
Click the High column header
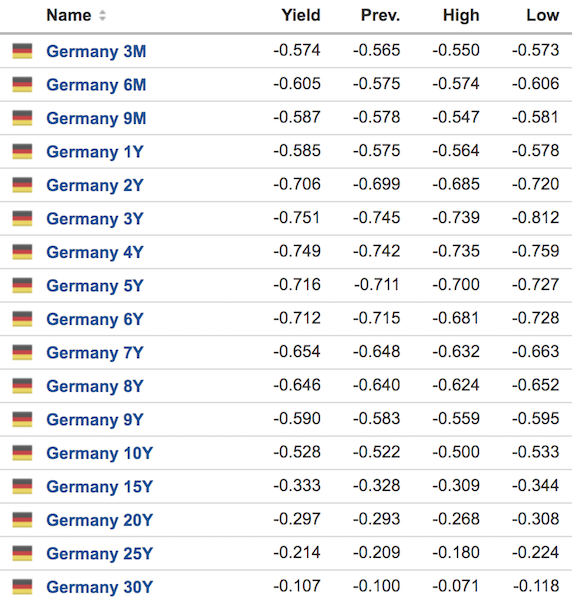461,15
